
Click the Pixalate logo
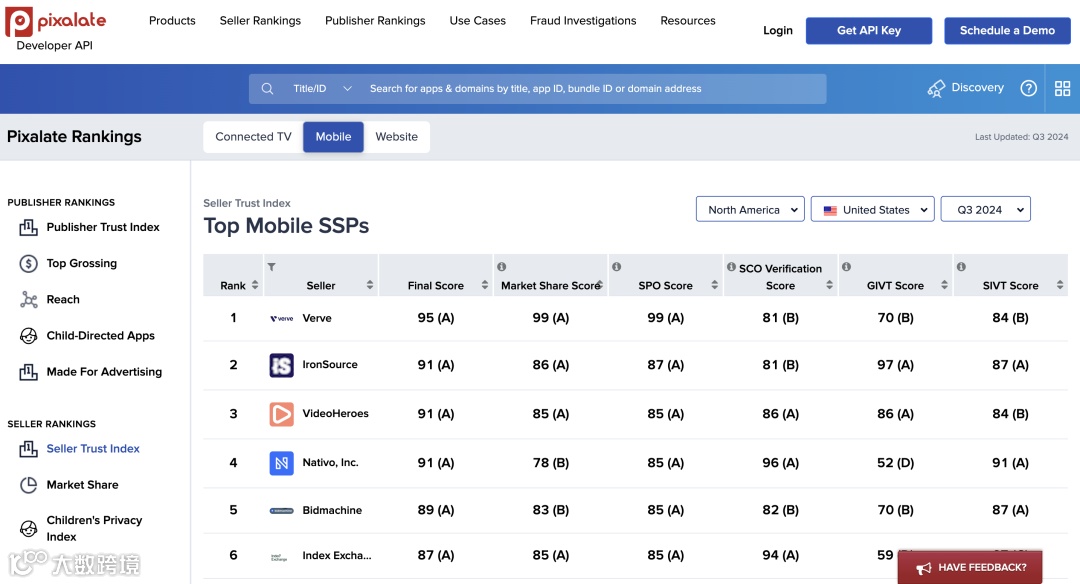click(x=55, y=21)
